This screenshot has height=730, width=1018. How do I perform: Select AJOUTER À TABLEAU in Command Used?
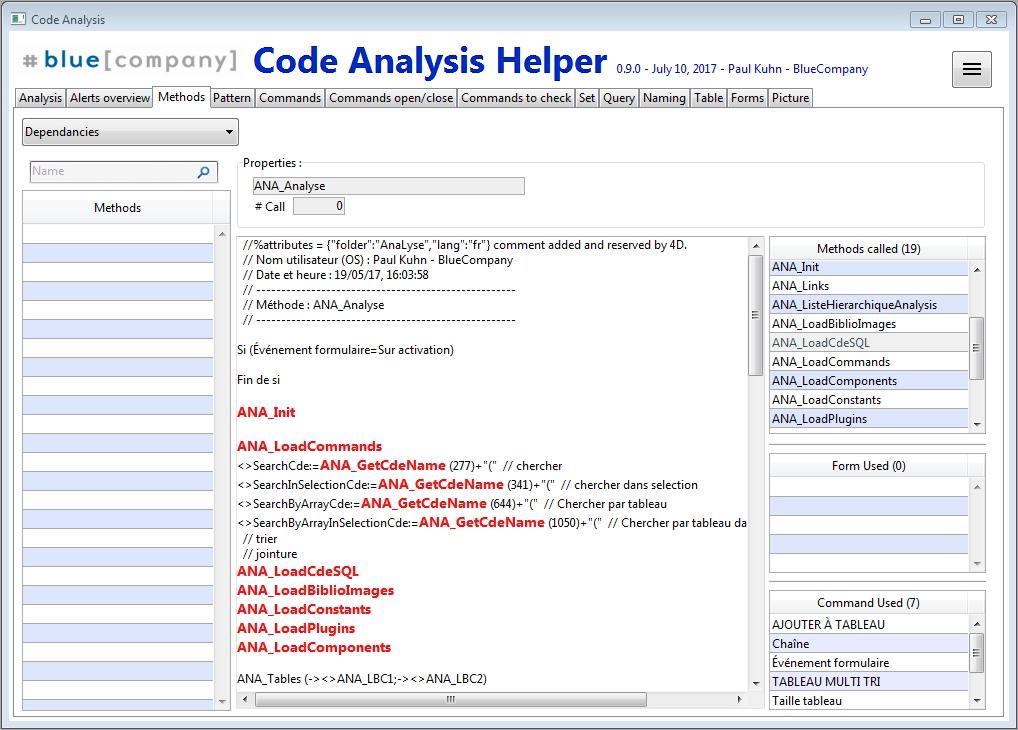(869, 625)
